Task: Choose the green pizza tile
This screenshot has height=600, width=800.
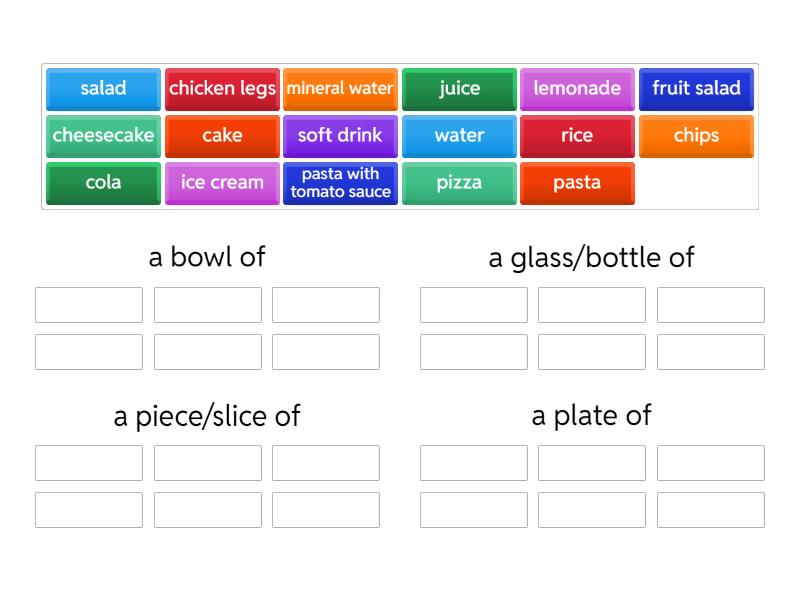Action: [459, 183]
